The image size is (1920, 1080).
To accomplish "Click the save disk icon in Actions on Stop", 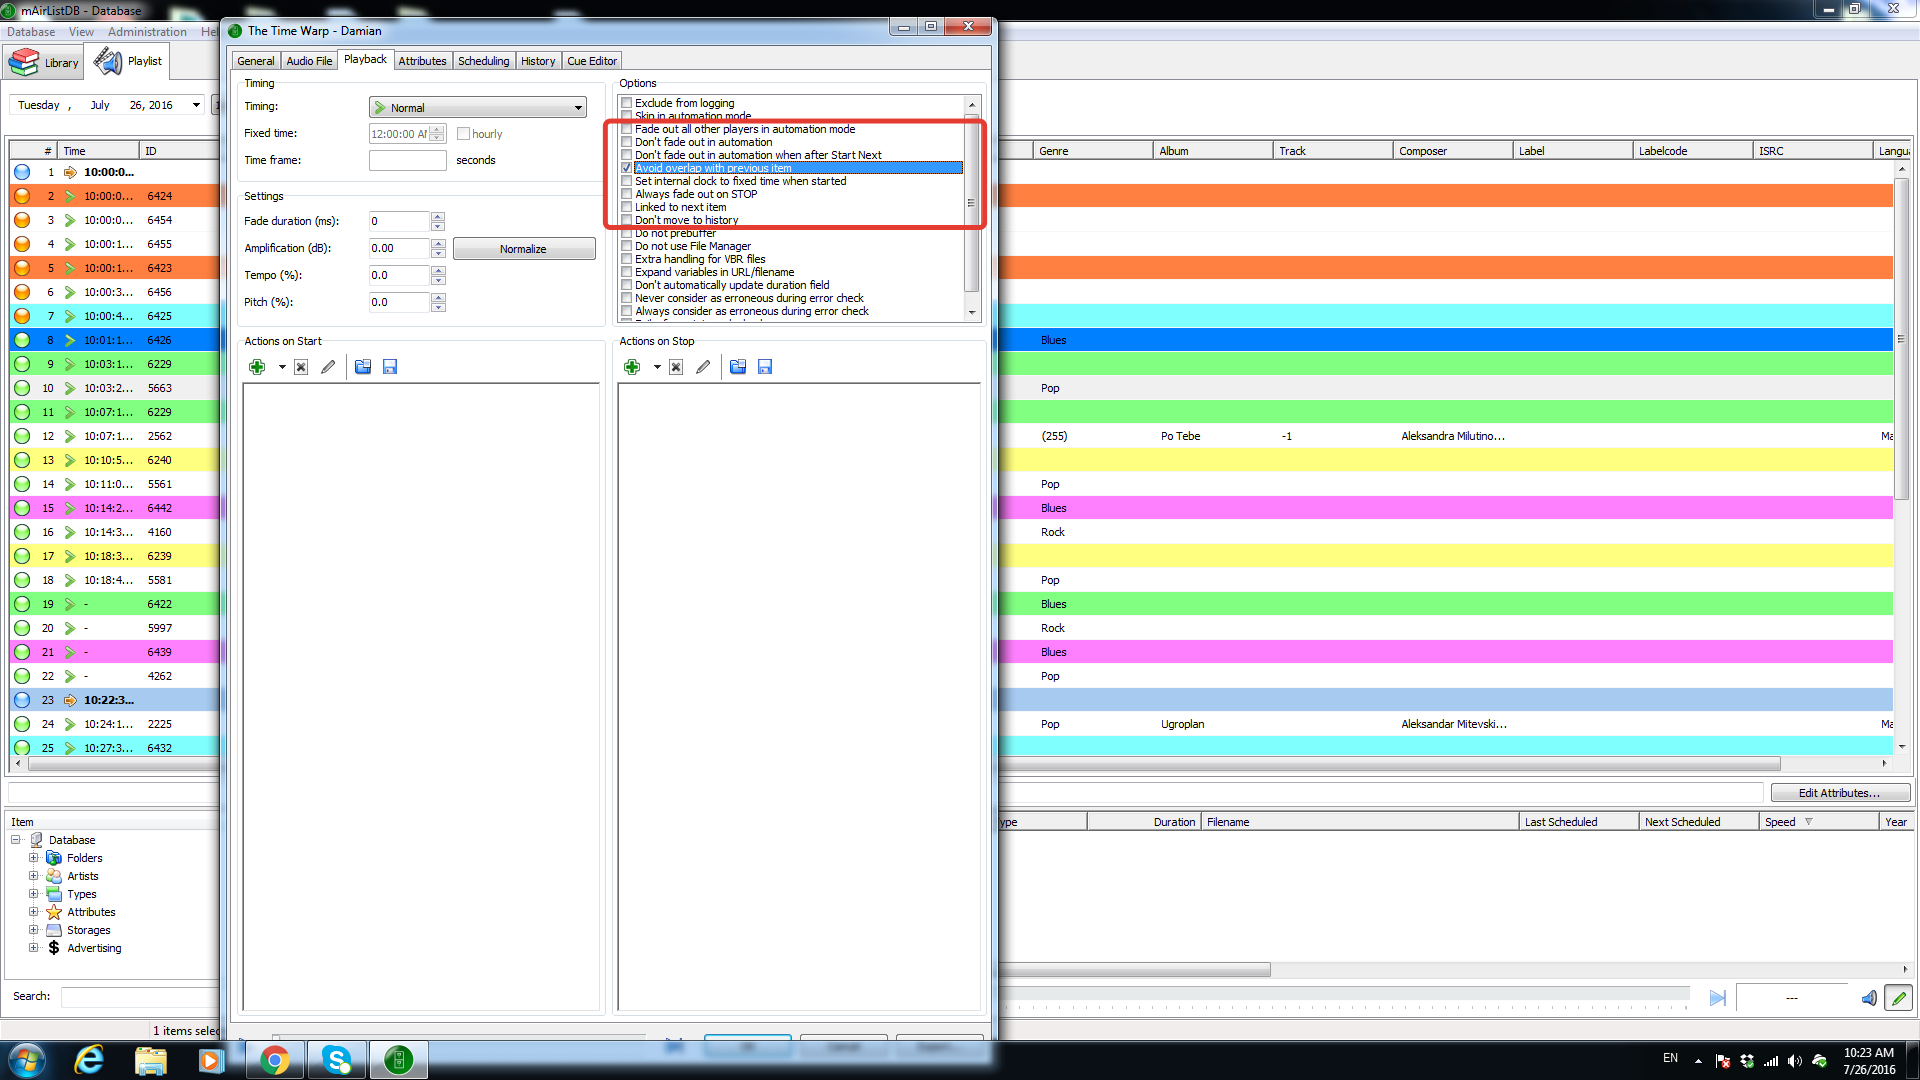I will (765, 367).
